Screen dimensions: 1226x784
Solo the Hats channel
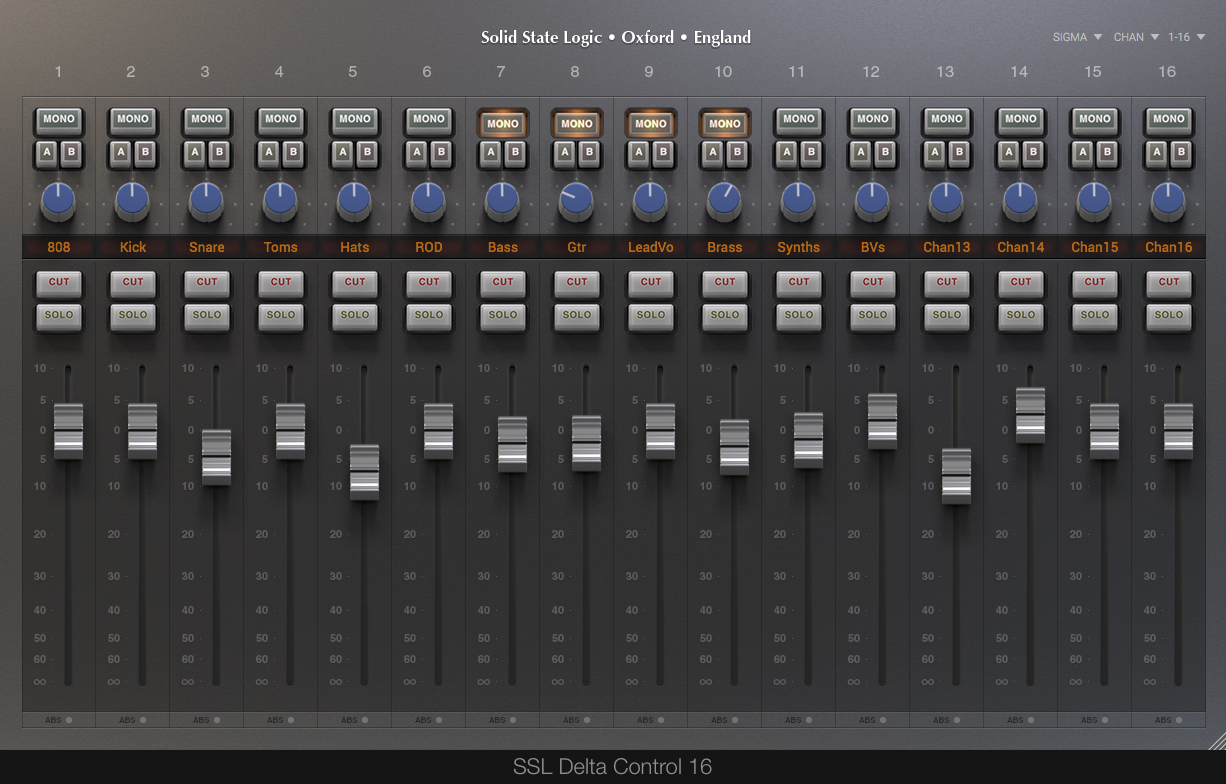point(355,315)
